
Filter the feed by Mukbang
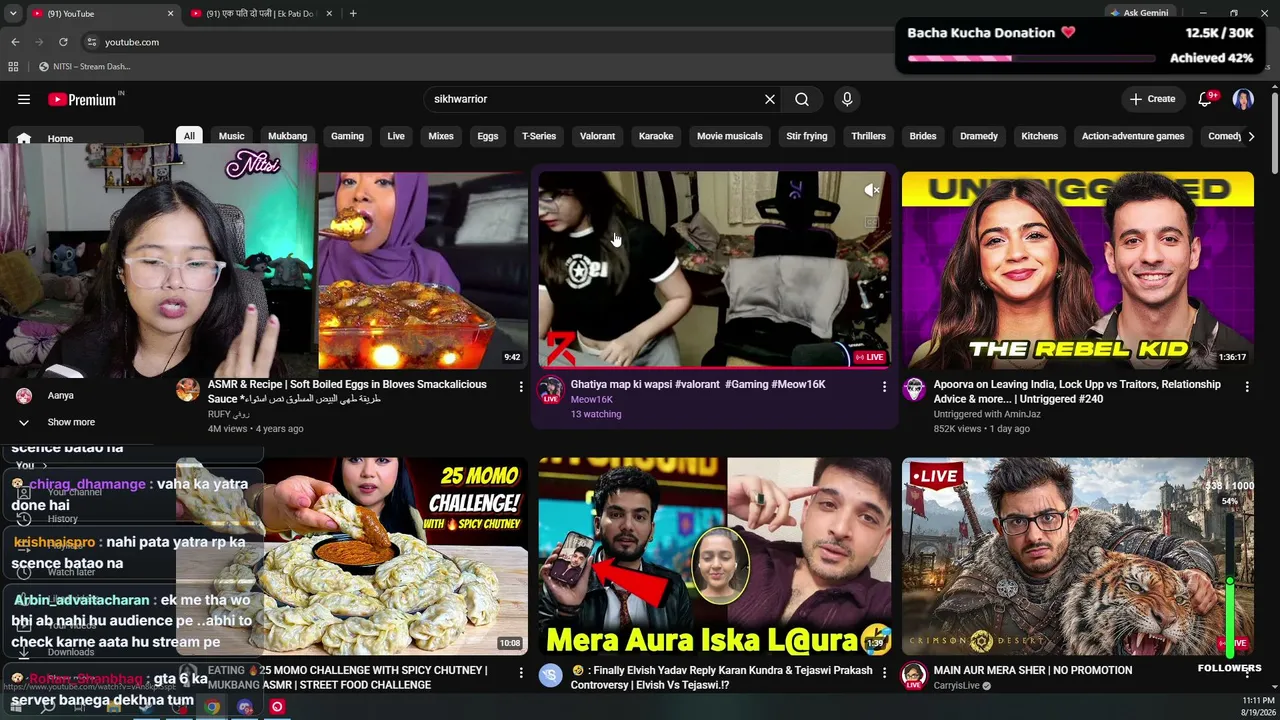[x=288, y=136]
